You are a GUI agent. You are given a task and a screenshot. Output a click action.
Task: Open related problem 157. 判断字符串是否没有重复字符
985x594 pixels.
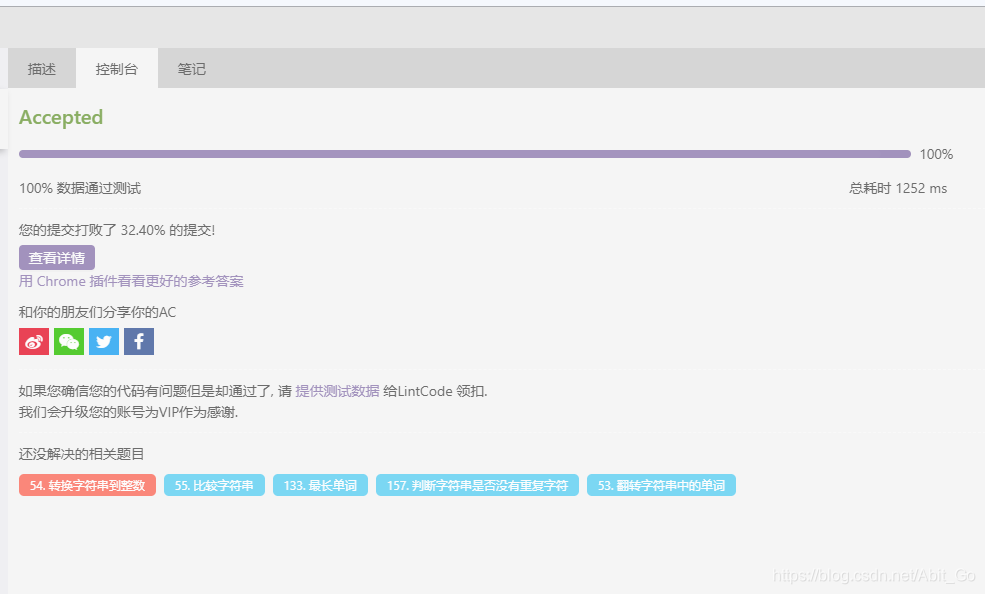pos(477,485)
